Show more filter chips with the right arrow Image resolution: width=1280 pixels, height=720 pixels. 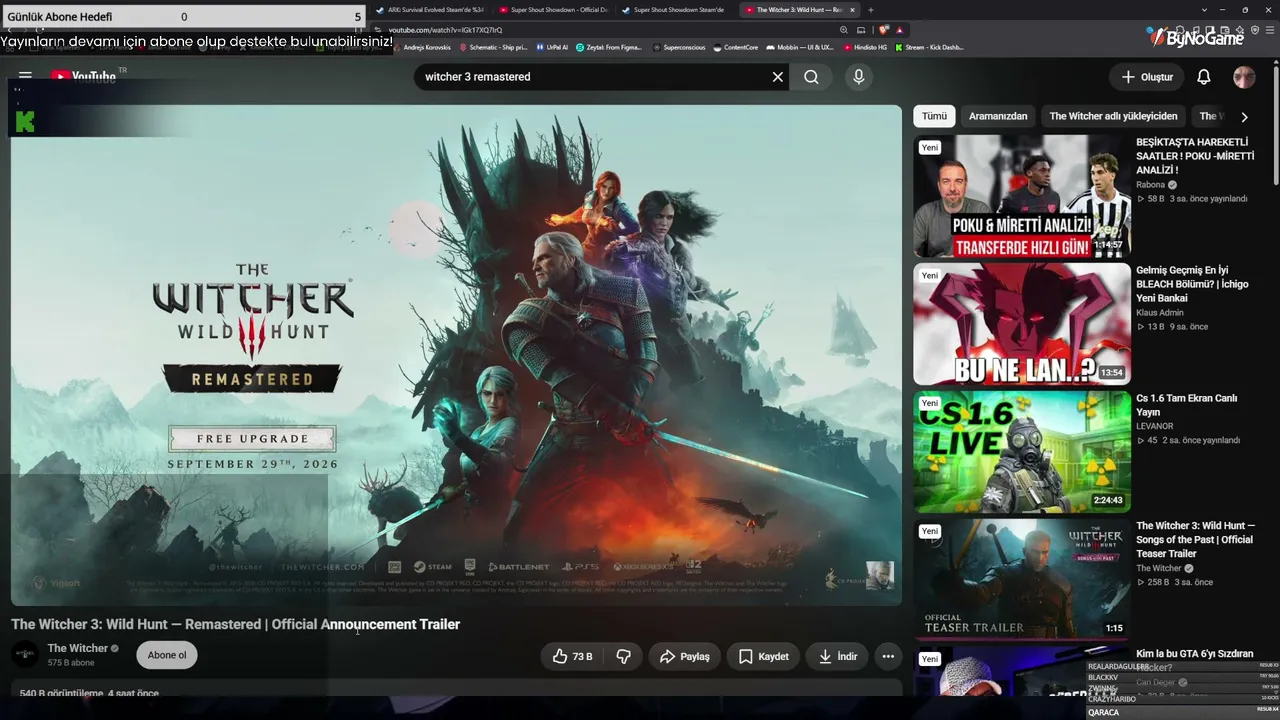[x=1244, y=117]
